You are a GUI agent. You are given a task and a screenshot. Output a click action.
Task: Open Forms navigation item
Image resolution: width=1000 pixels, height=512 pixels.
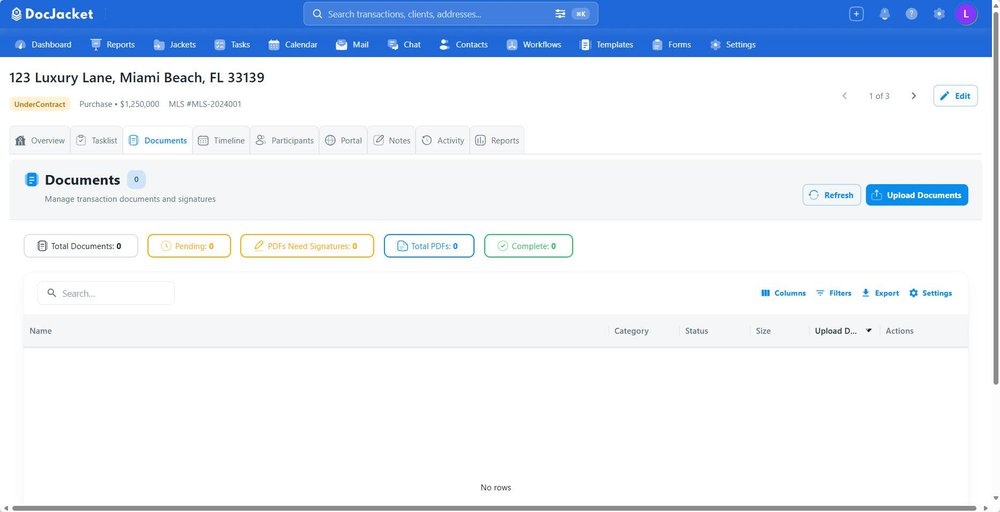[672, 45]
